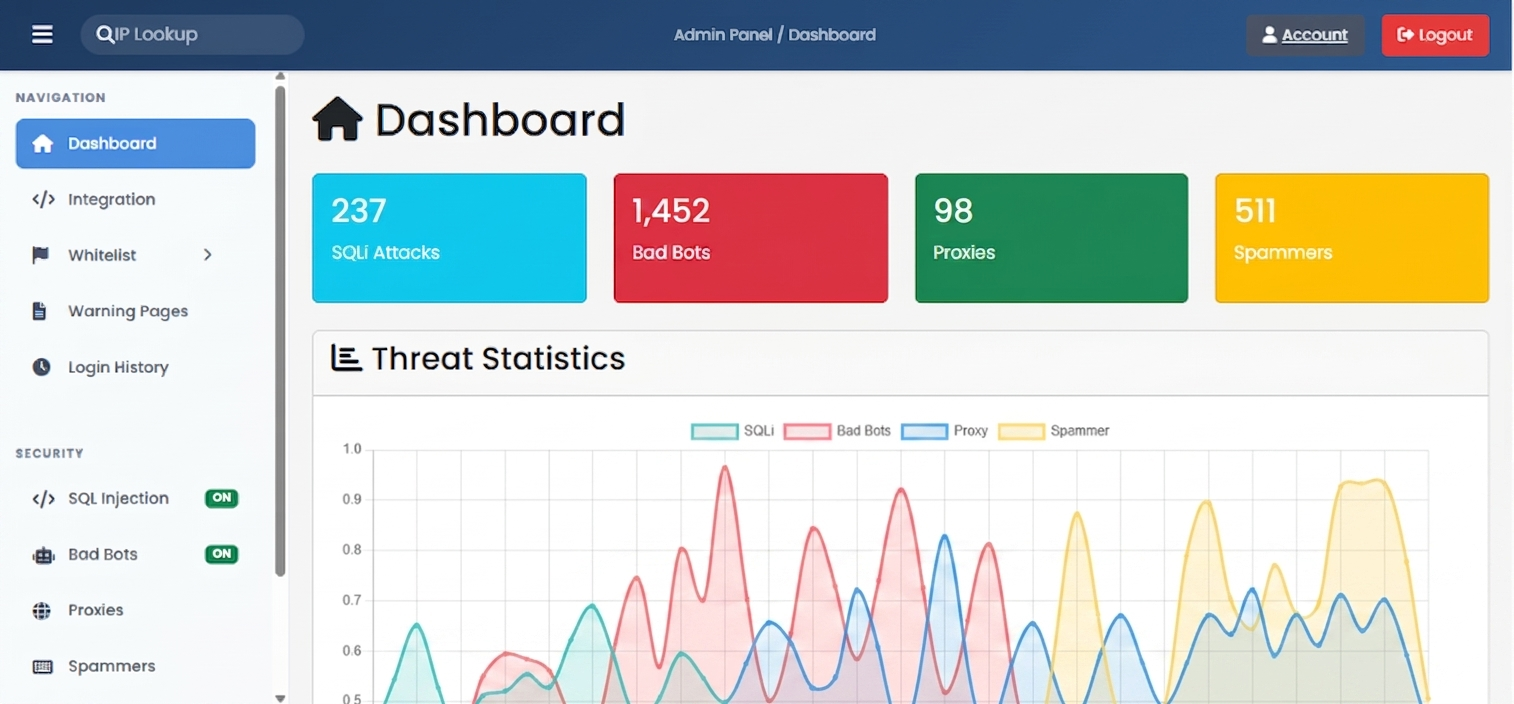The image size is (1514, 704).
Task: Click the Bad Bots robot icon
Action: [43, 555]
